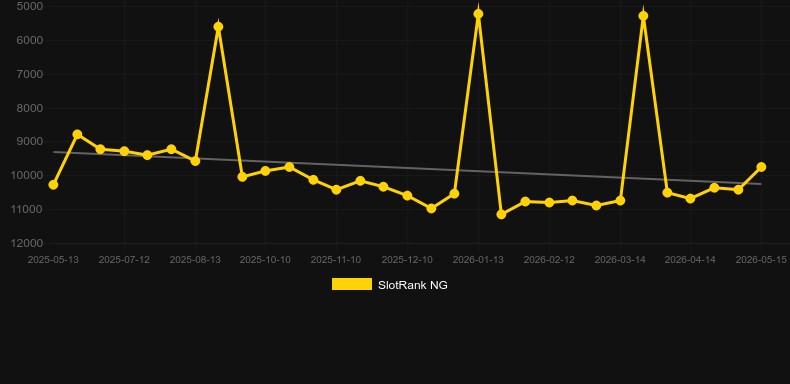Click the 2025-05-13 date label
The image size is (790, 384).
(x=53, y=260)
